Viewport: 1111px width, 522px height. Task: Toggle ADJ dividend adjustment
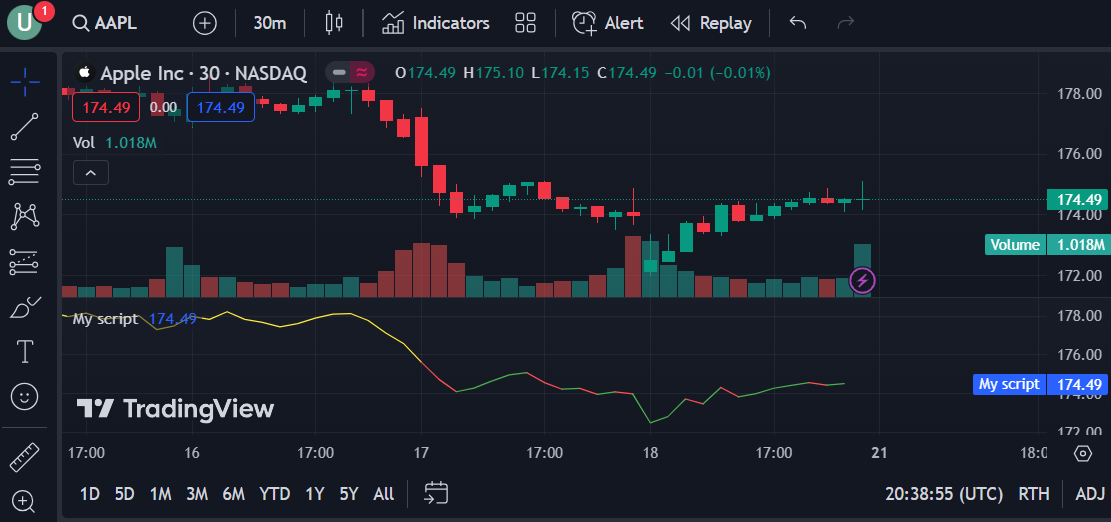1090,494
